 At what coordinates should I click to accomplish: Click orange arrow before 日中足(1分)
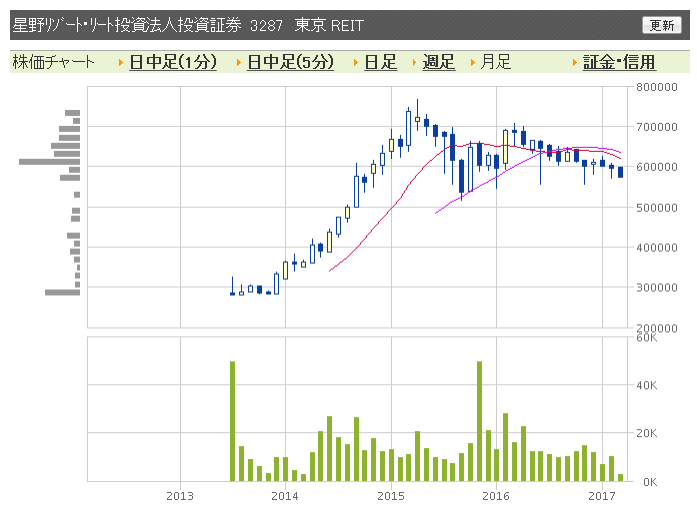point(120,63)
